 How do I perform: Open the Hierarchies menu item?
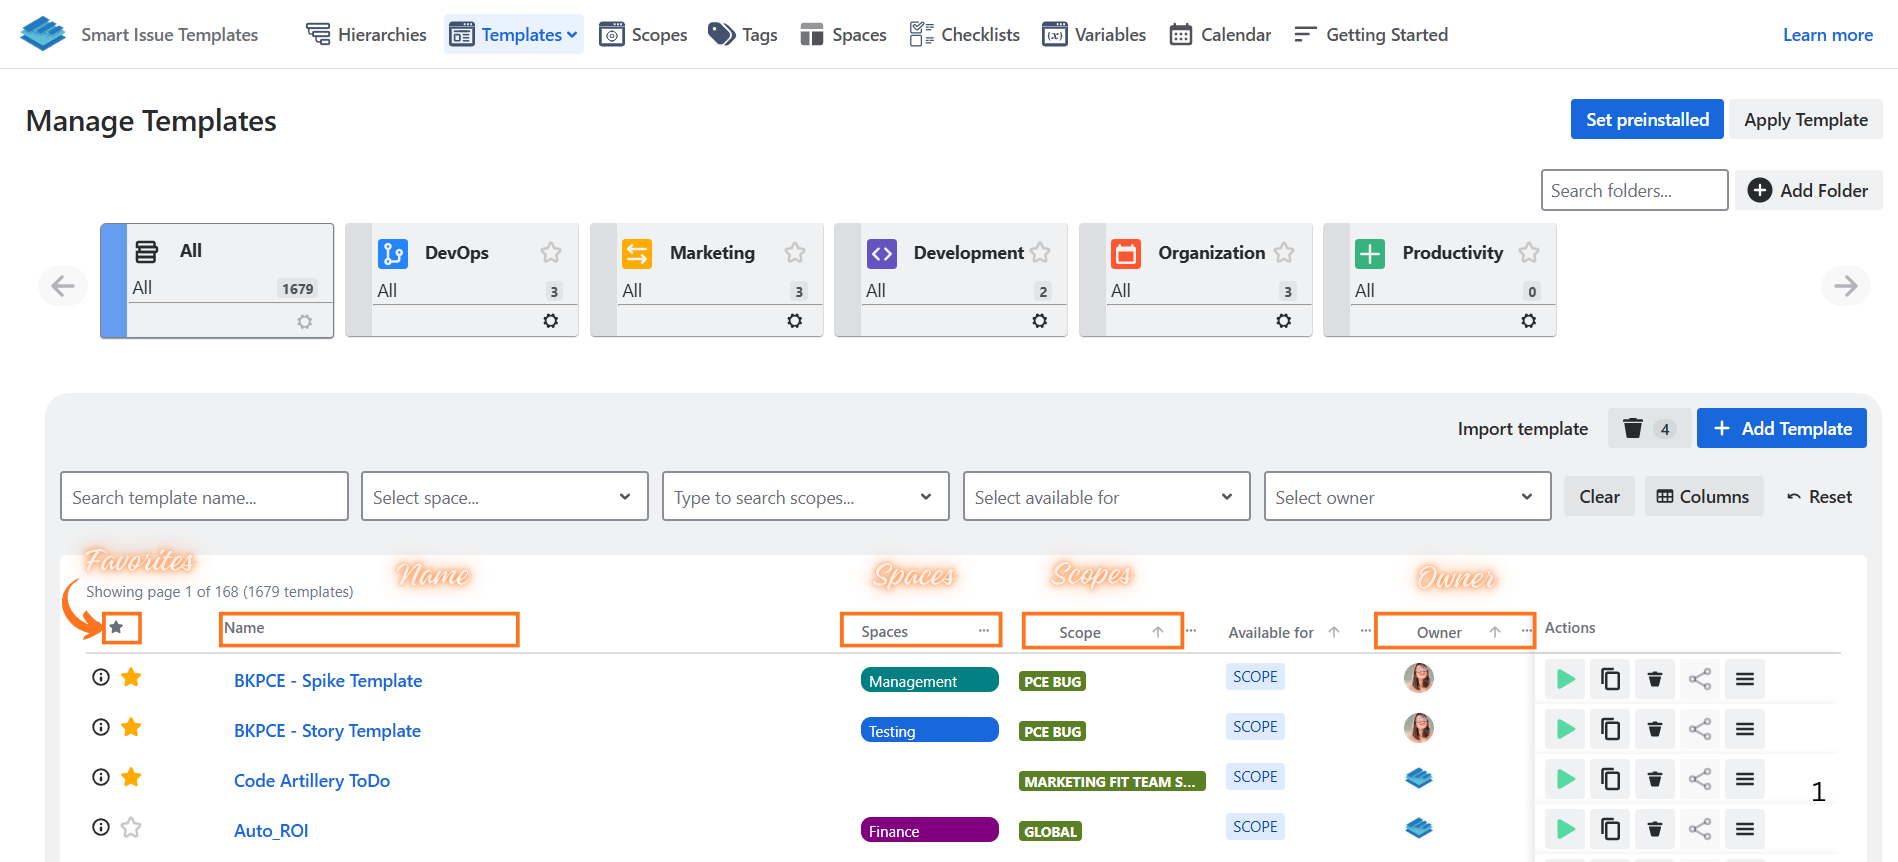pos(366,35)
